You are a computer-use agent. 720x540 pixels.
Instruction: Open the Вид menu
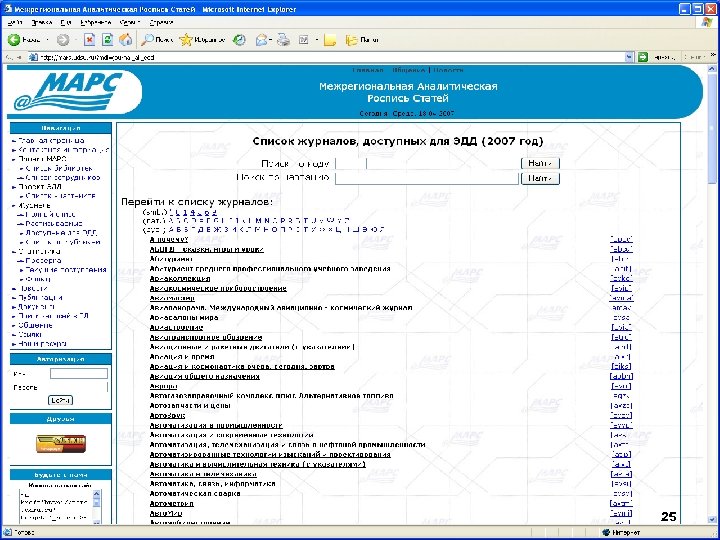[x=66, y=22]
